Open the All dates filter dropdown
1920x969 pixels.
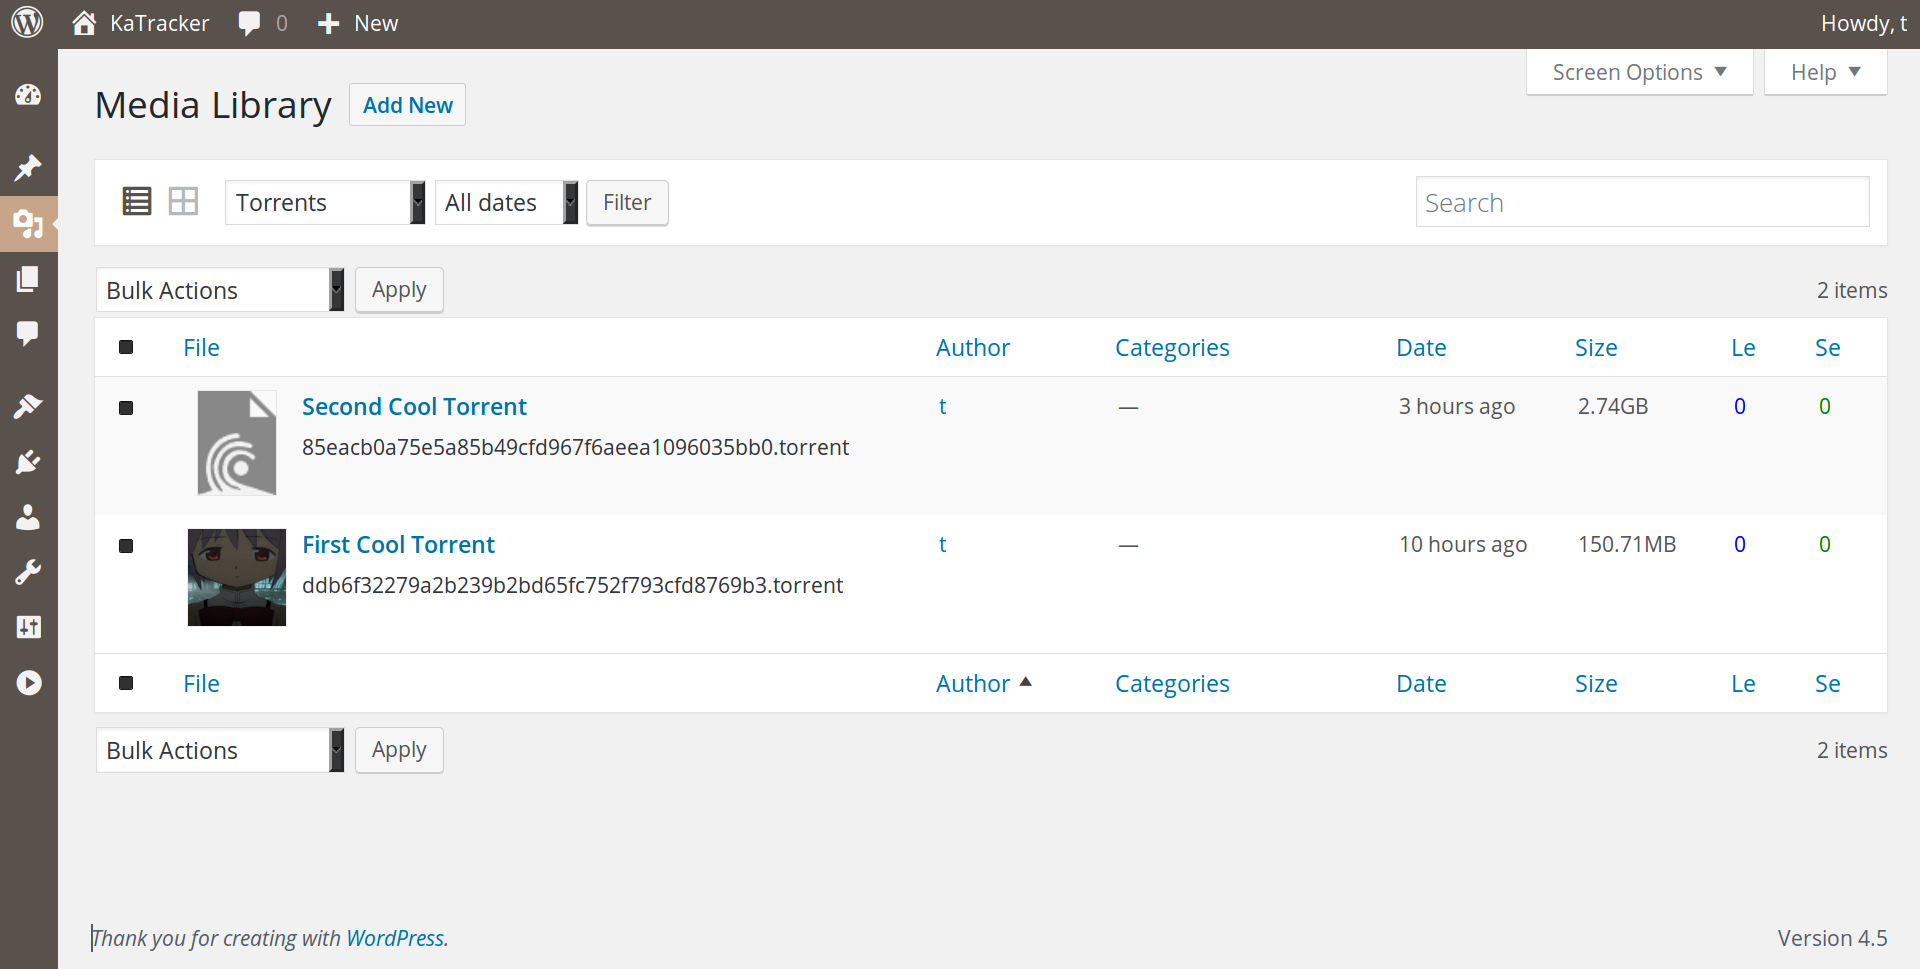click(x=506, y=203)
